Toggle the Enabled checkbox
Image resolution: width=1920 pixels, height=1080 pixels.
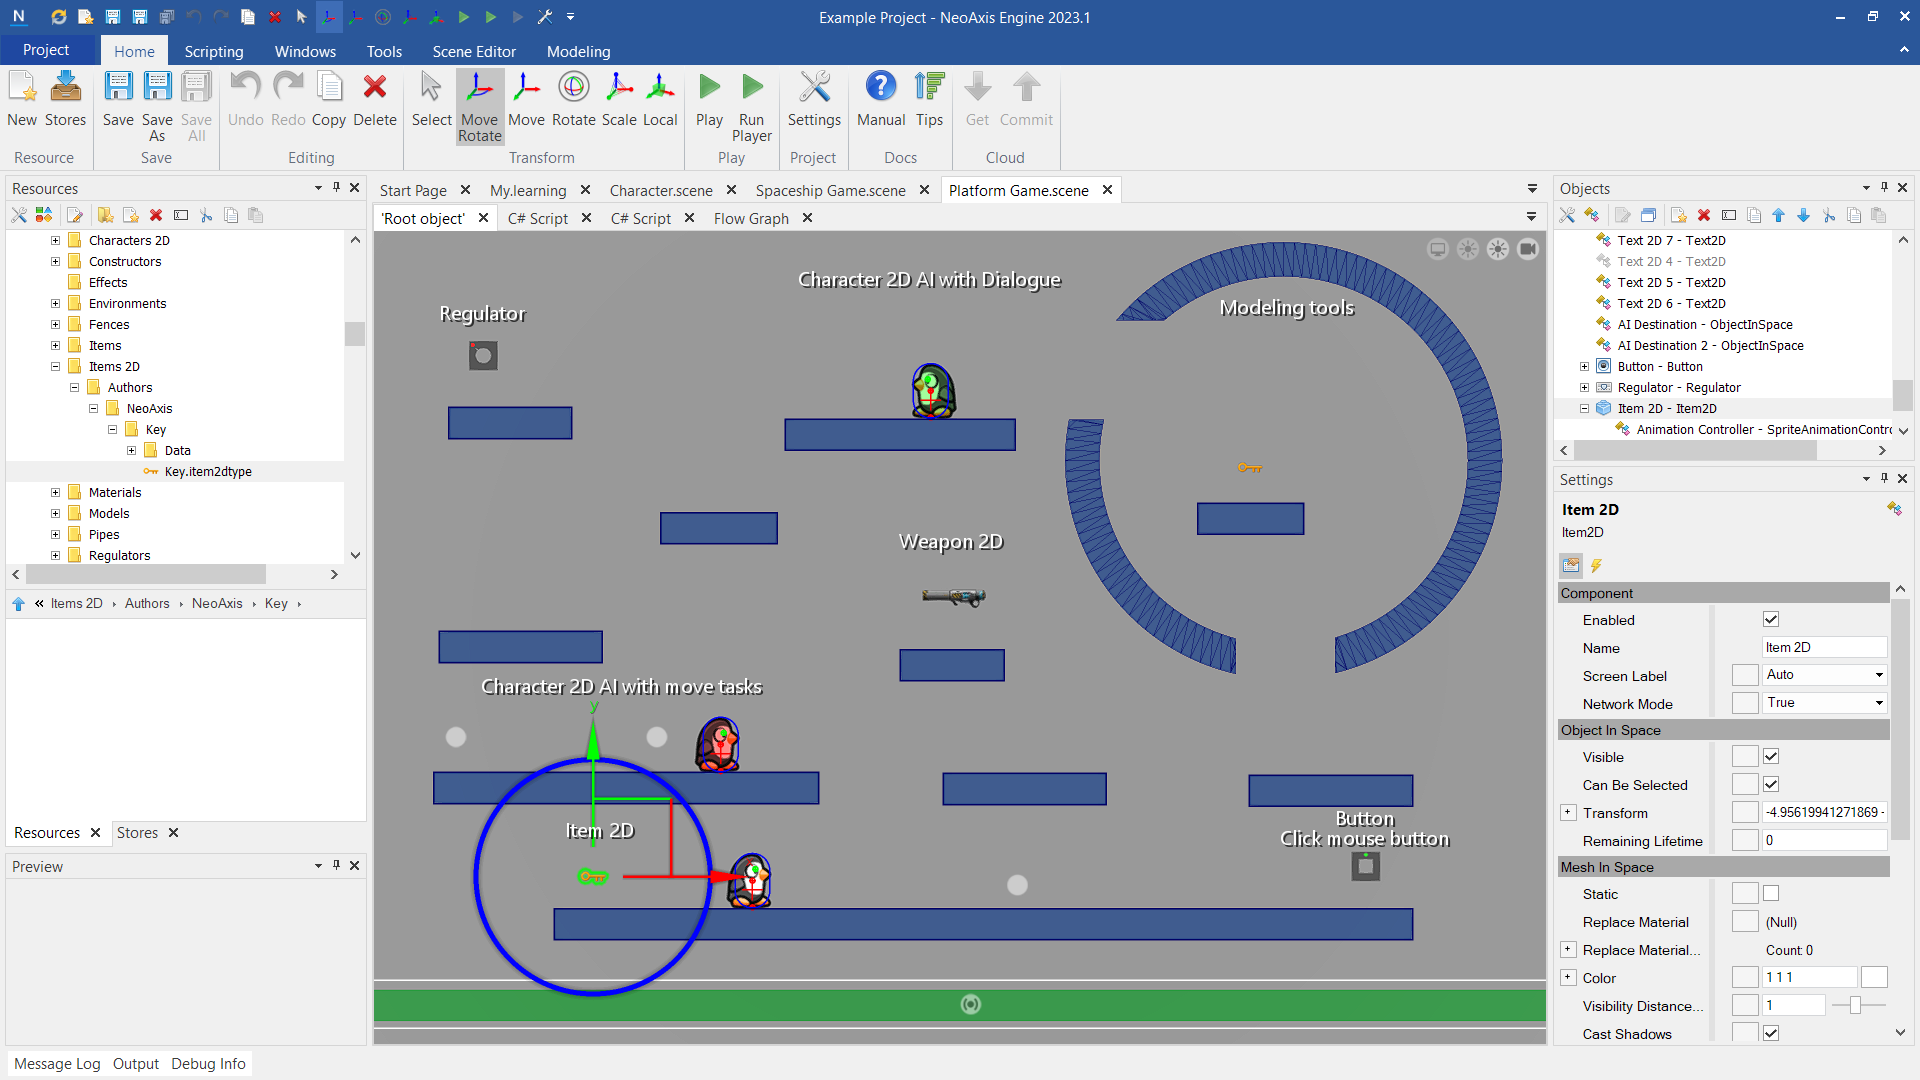[1771, 620]
